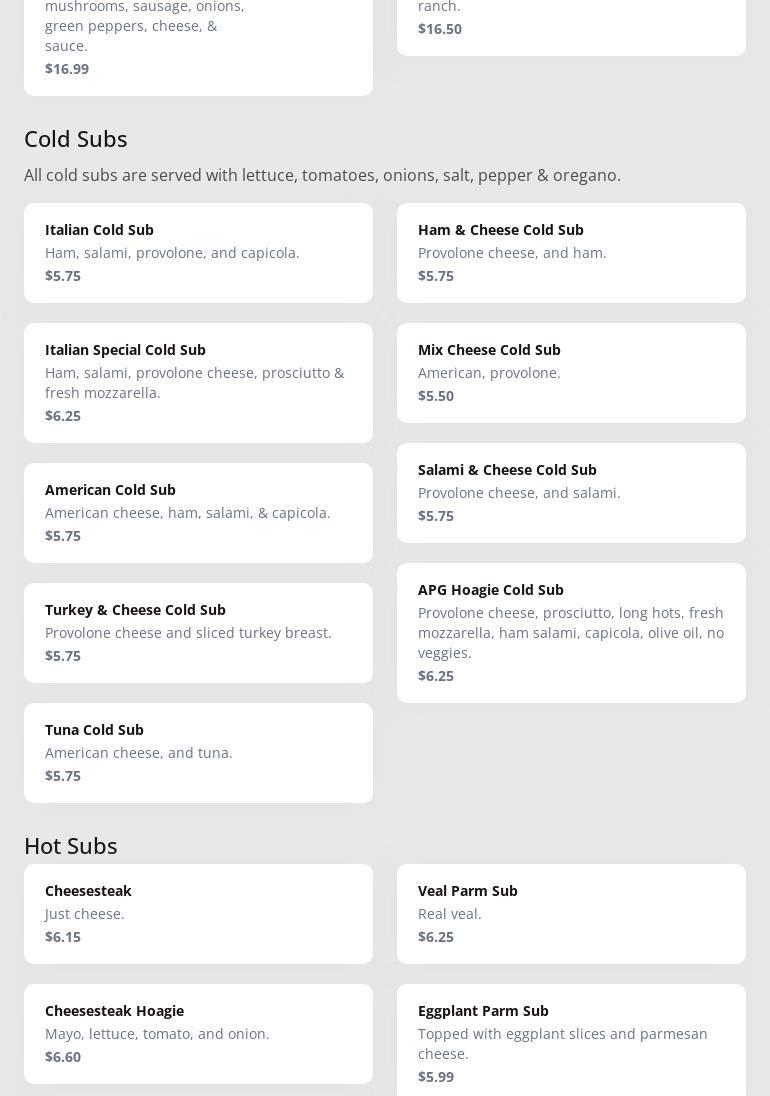Screen dimensions: 770x1096
Task: Choose the Italian Special Cold Sub
Action: [198, 382]
